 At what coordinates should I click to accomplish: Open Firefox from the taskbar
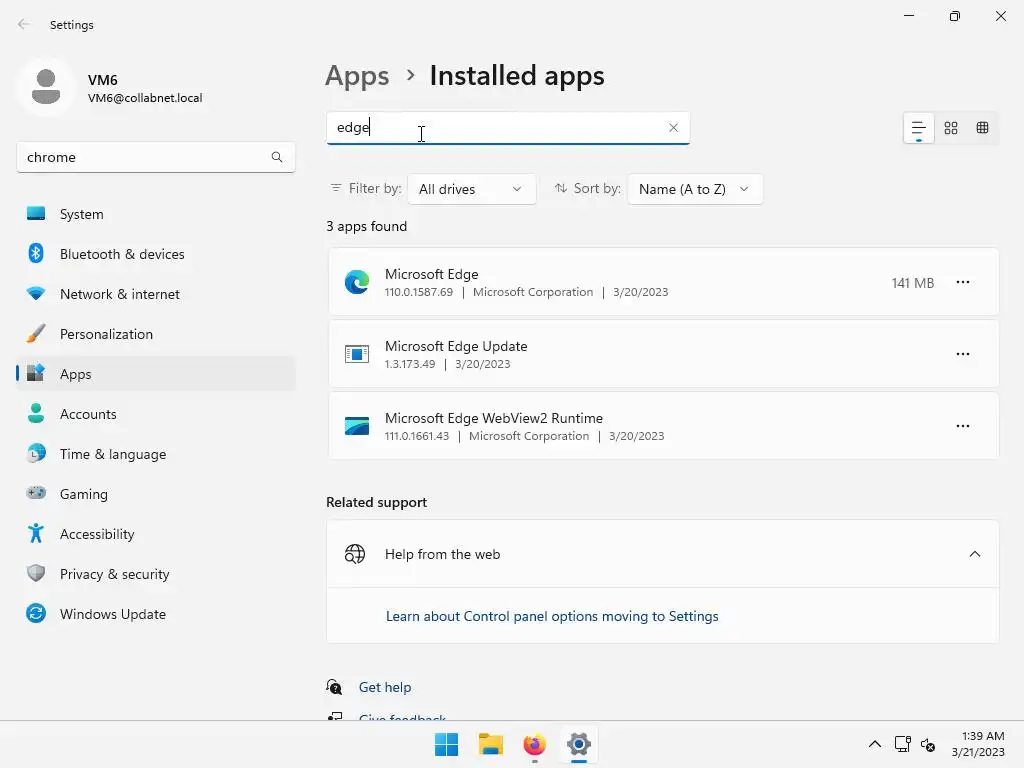535,745
